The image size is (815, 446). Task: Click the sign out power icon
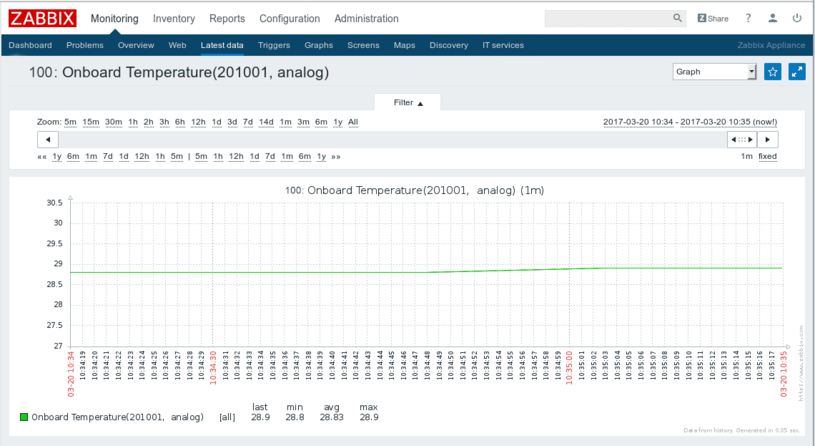(x=797, y=18)
